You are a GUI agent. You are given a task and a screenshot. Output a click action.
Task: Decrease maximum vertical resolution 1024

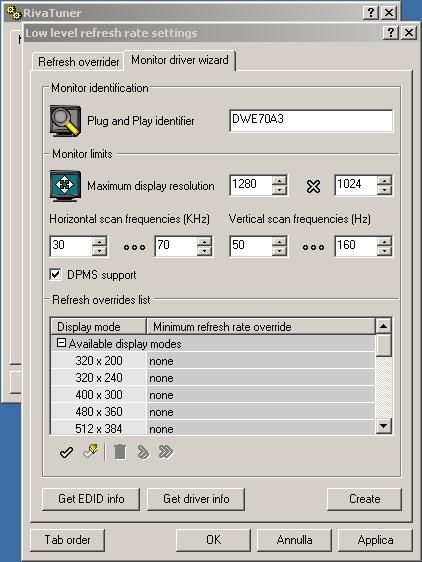(x=384, y=190)
